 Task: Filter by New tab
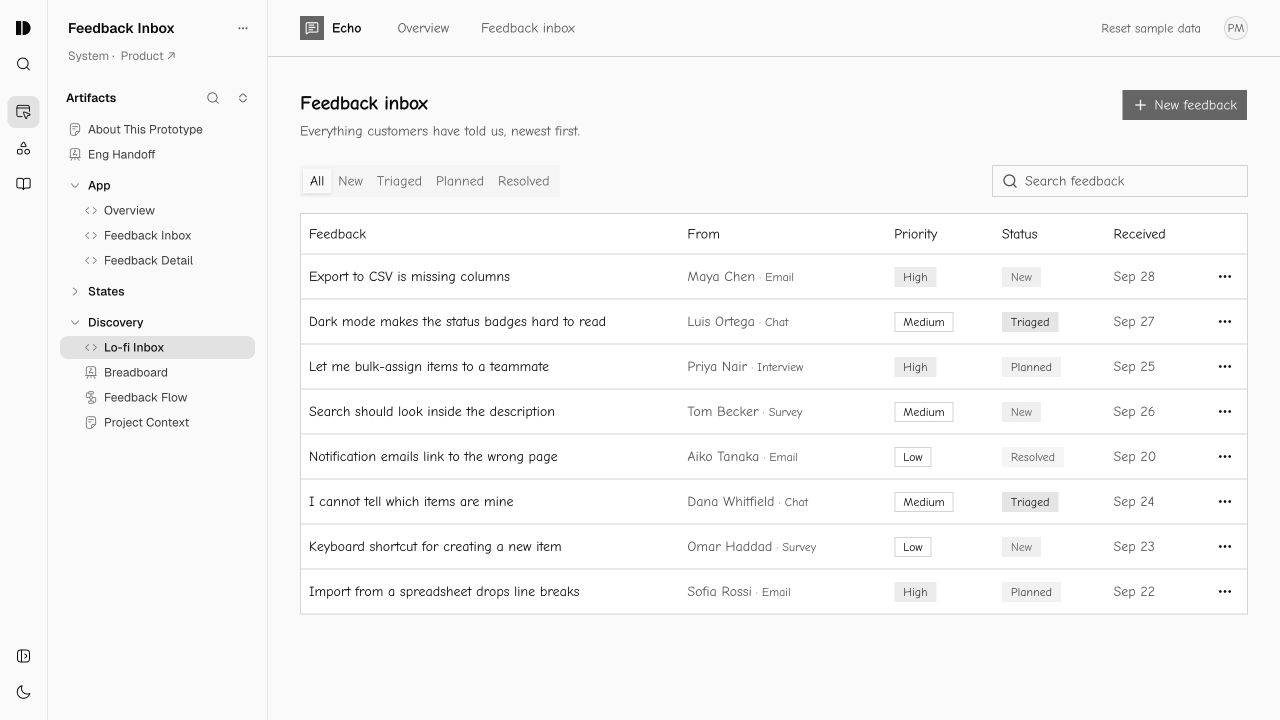coord(350,181)
